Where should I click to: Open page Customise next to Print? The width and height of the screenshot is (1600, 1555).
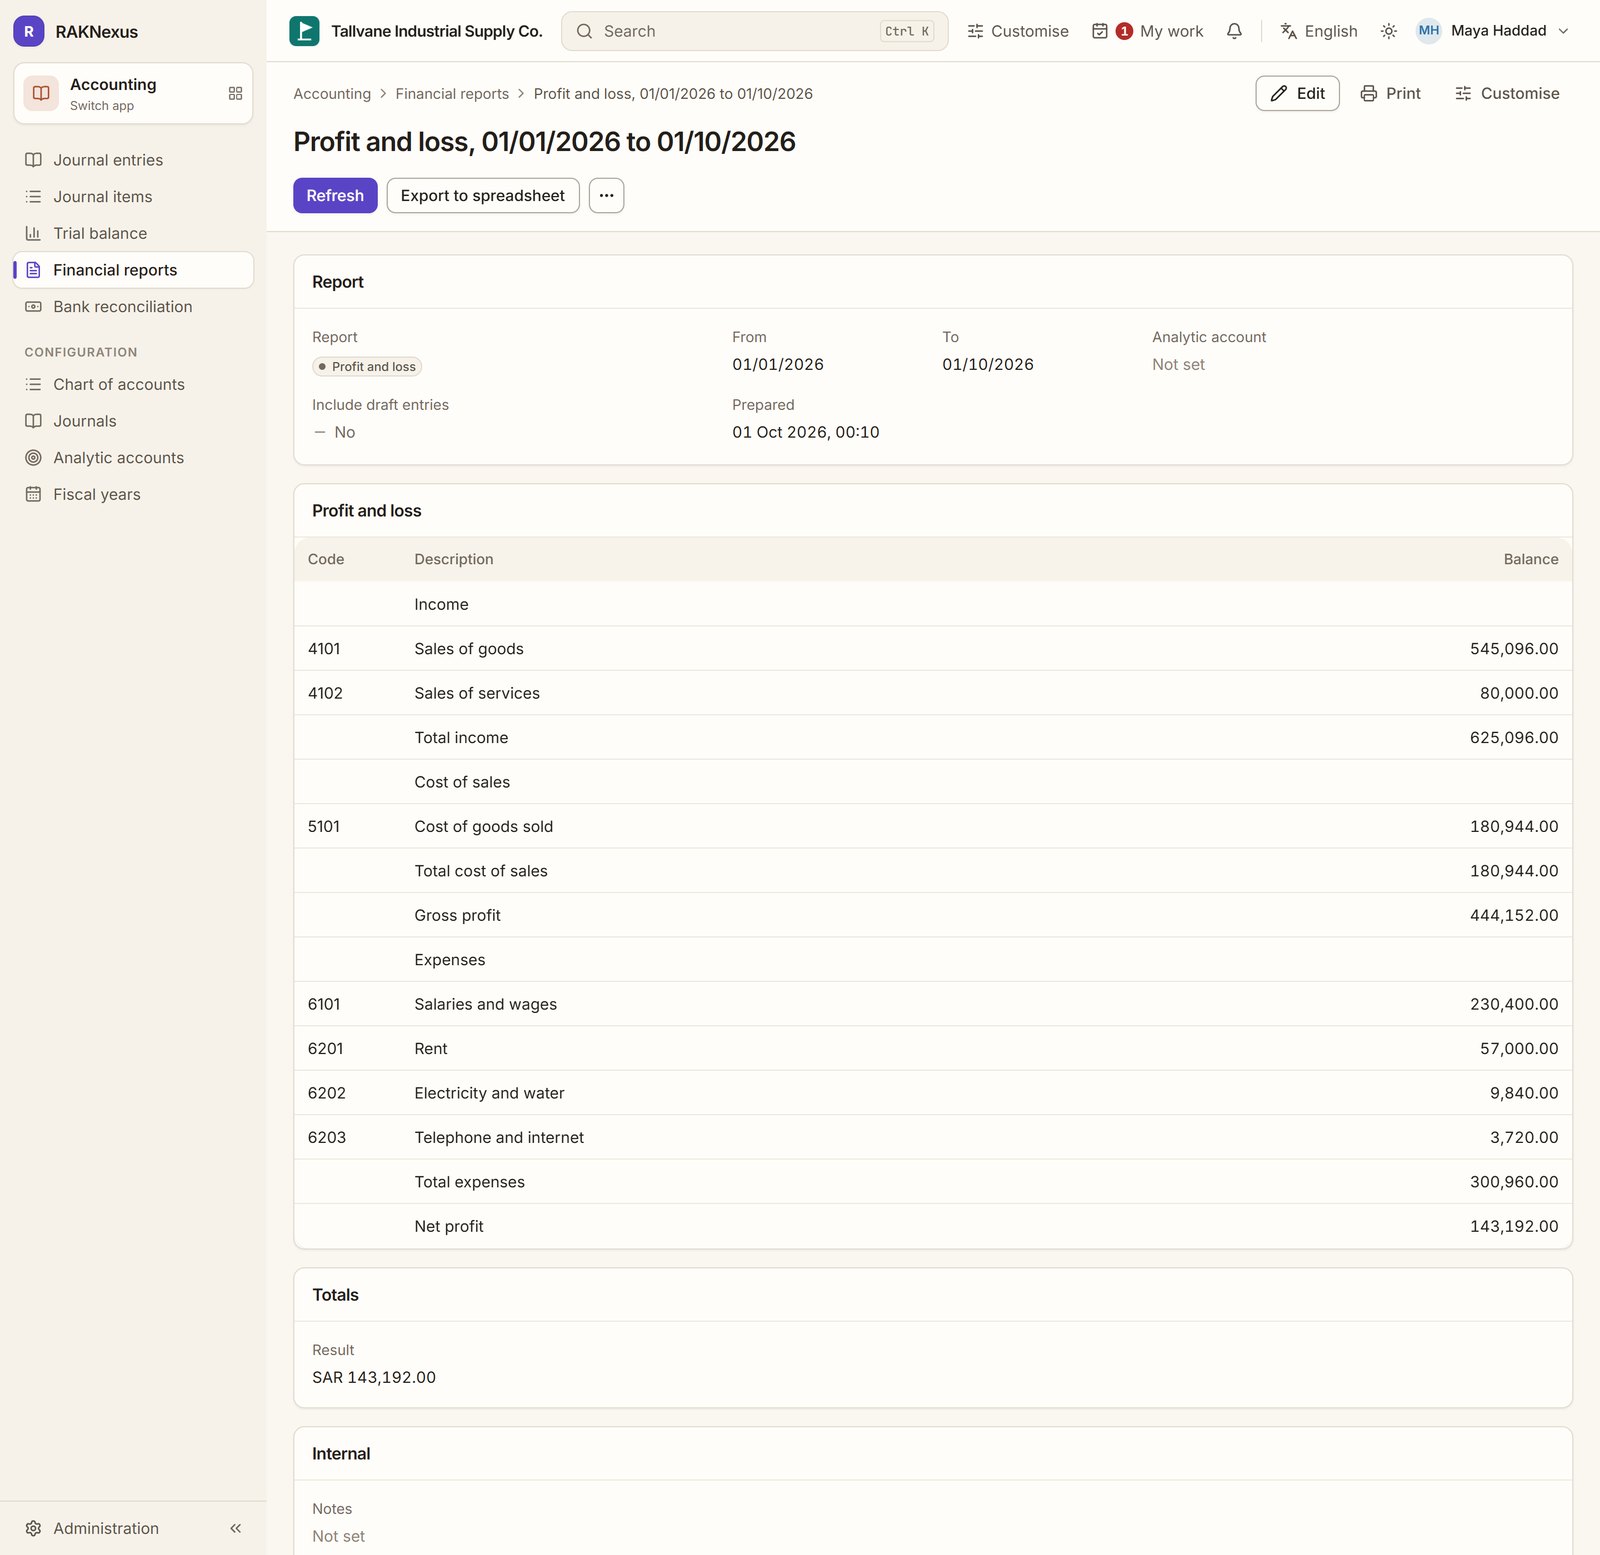(x=1507, y=93)
